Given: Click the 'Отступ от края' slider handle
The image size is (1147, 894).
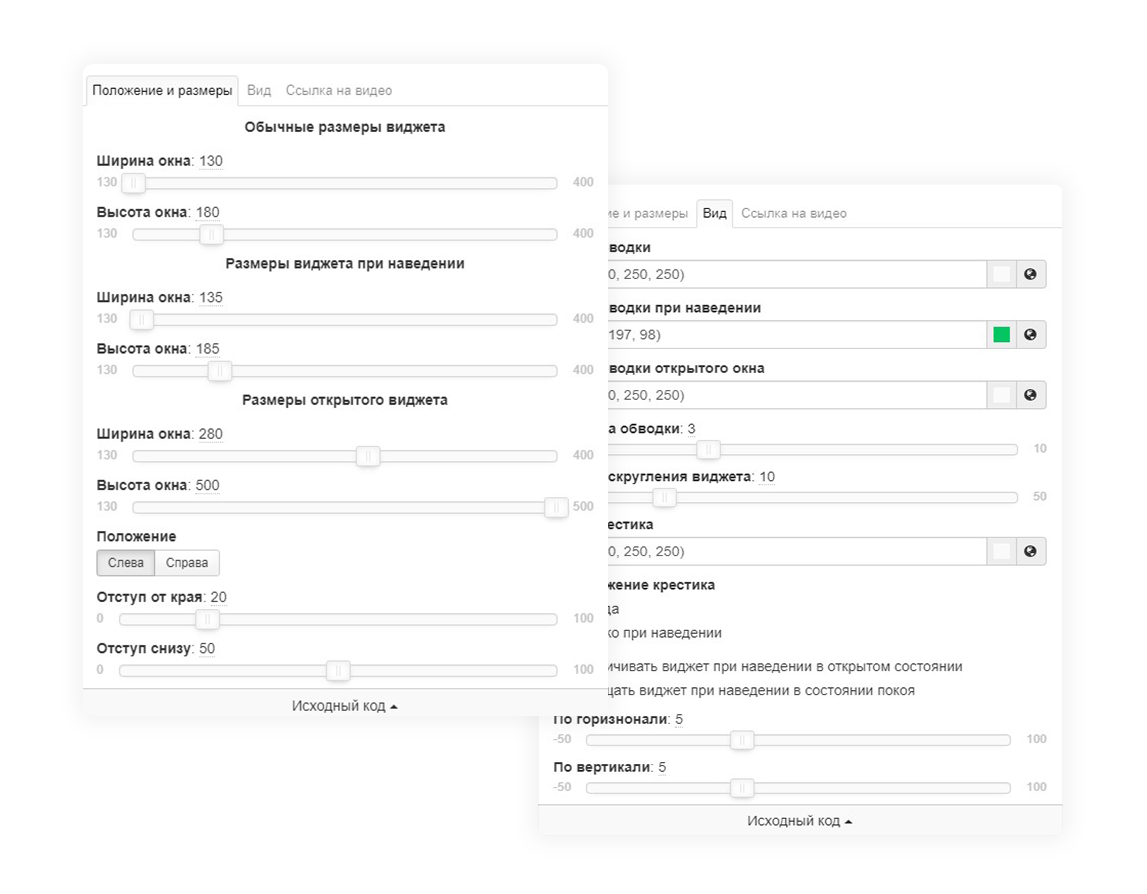Looking at the screenshot, I should [x=207, y=619].
